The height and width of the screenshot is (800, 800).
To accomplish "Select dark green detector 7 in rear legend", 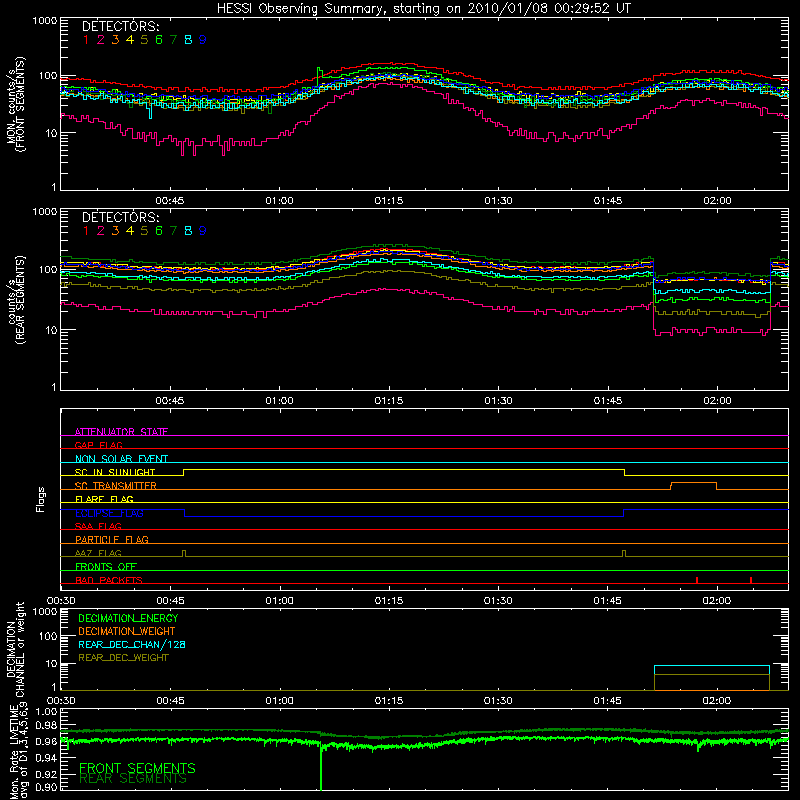I will coord(173,231).
